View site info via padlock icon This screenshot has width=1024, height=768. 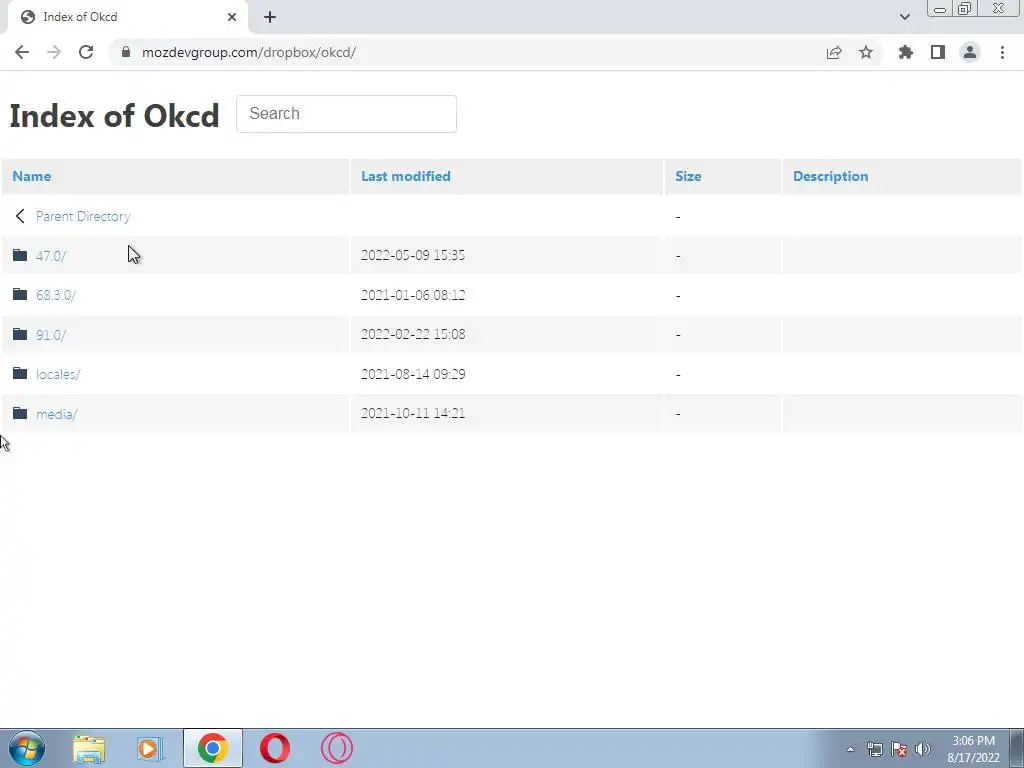click(x=126, y=52)
